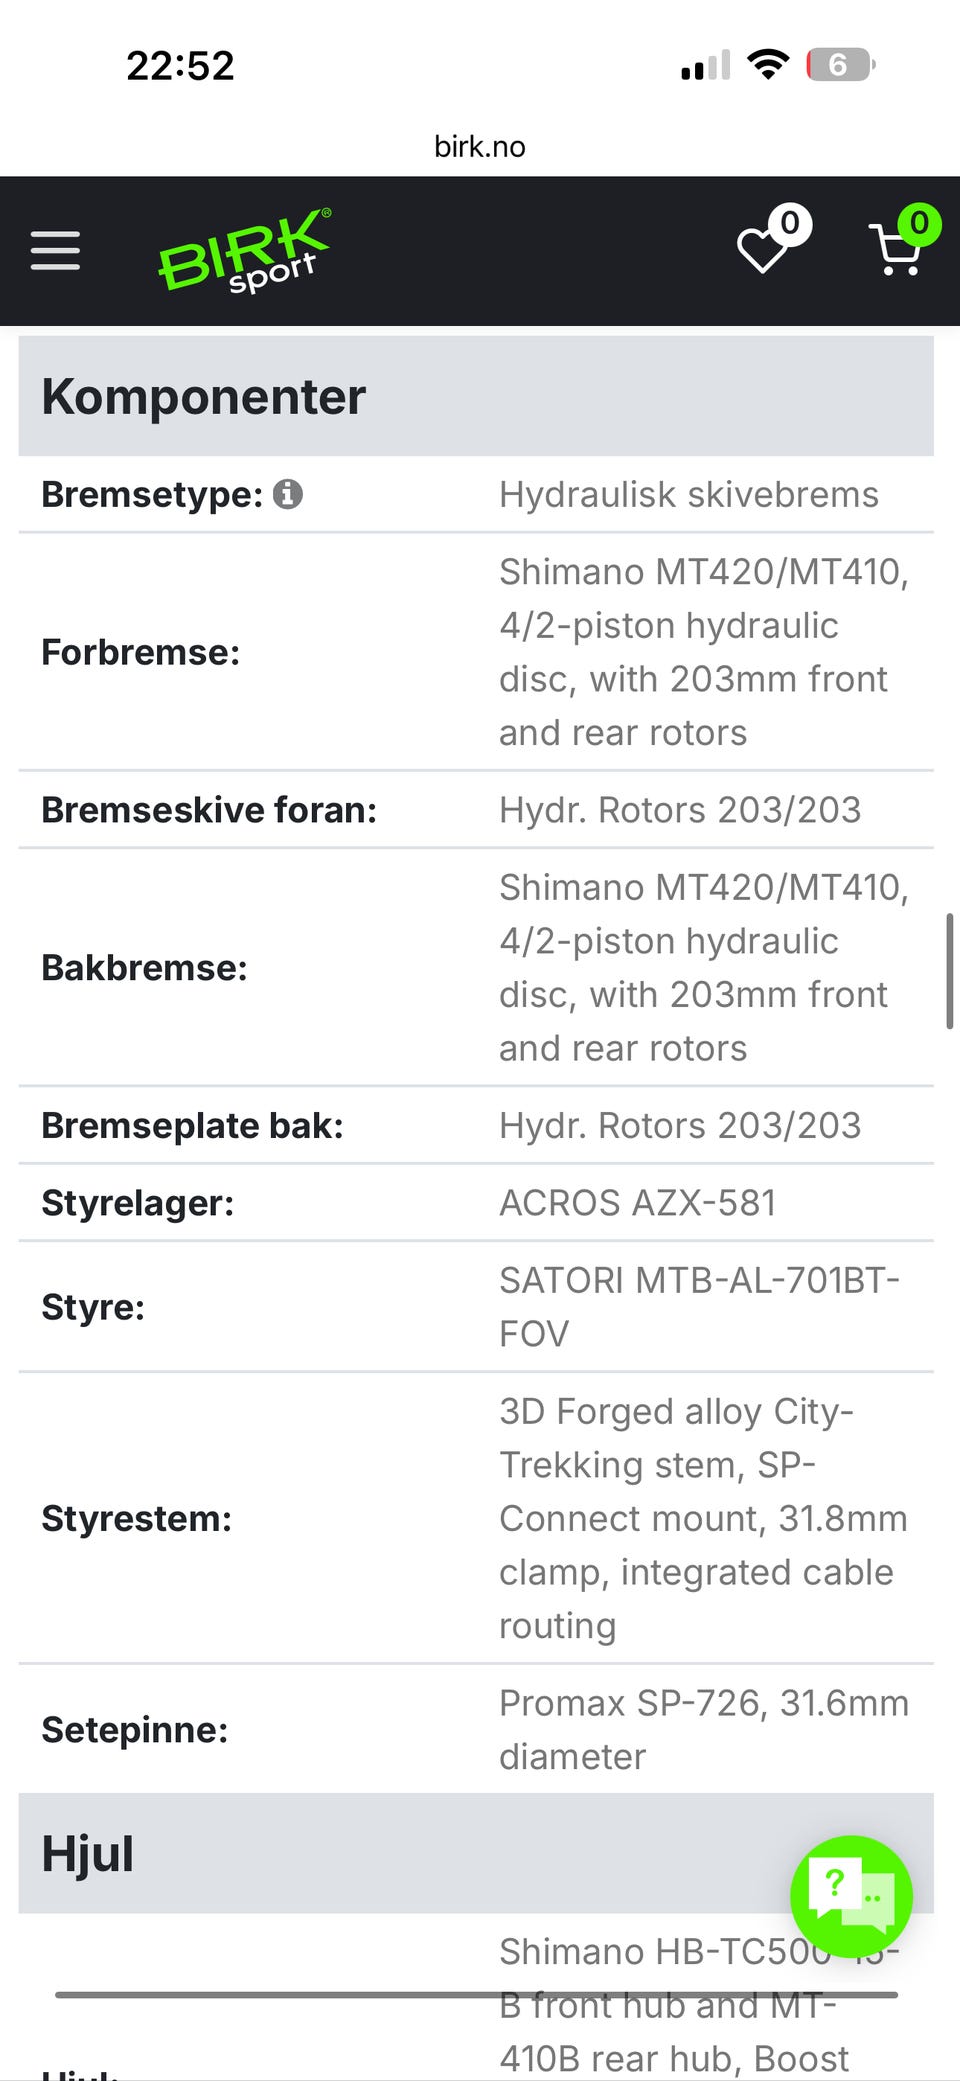Tap the battery indicator in status bar

coord(841,65)
